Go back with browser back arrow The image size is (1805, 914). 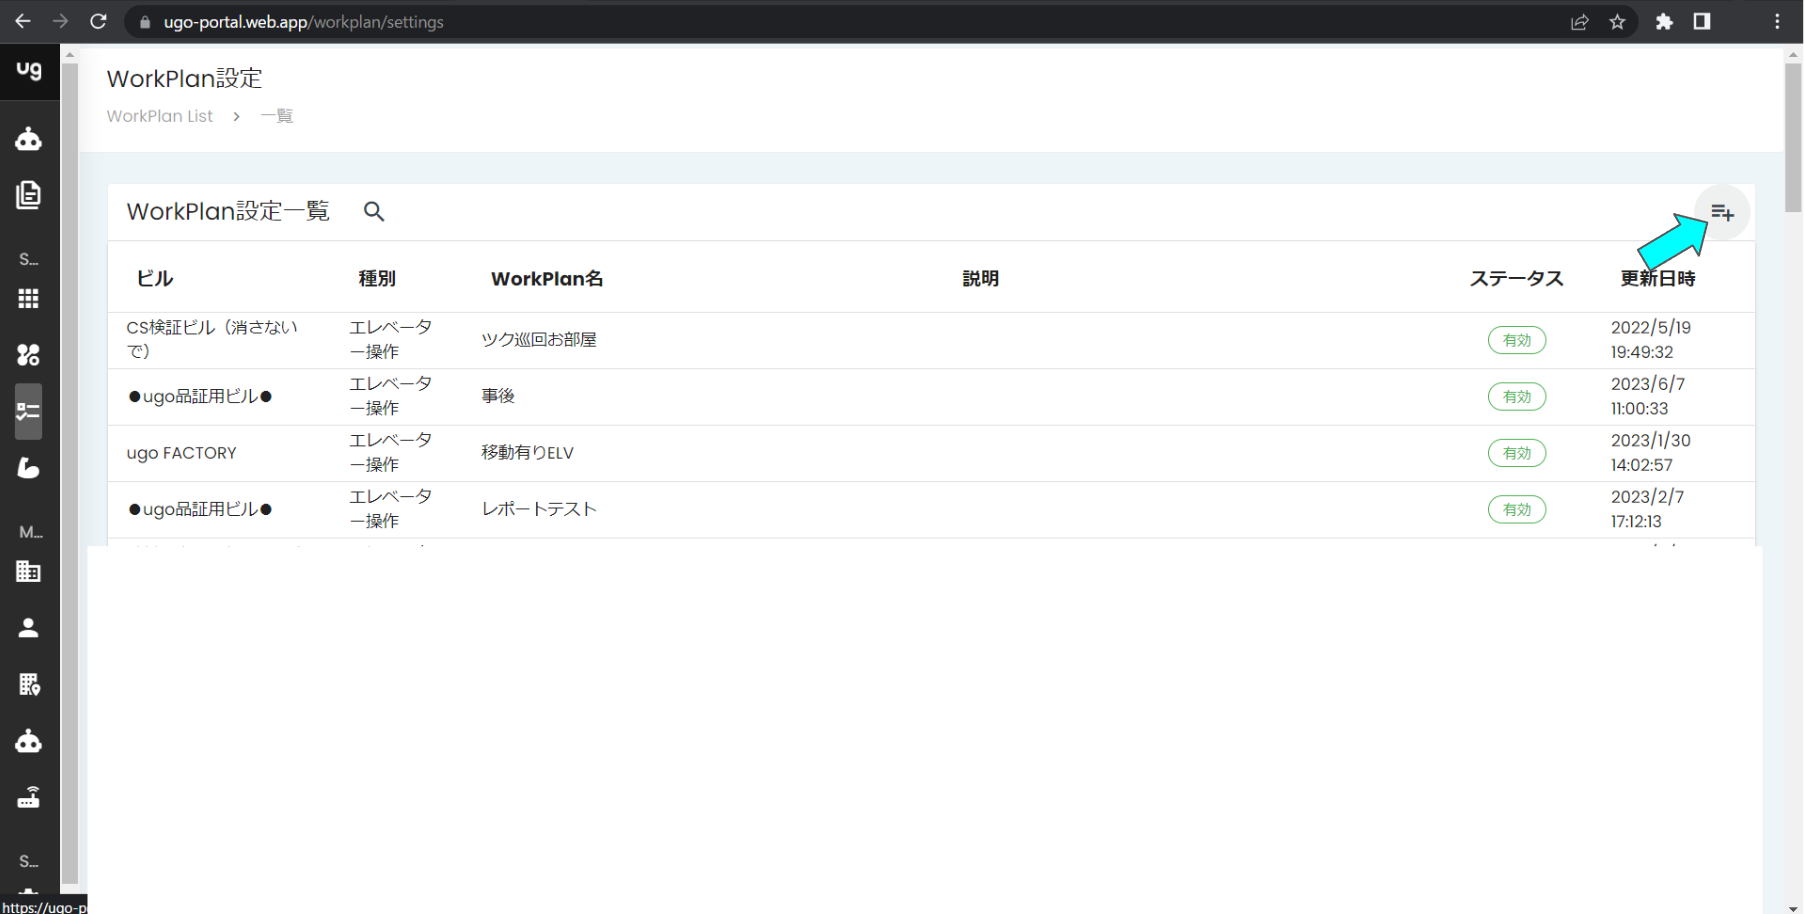(22, 21)
